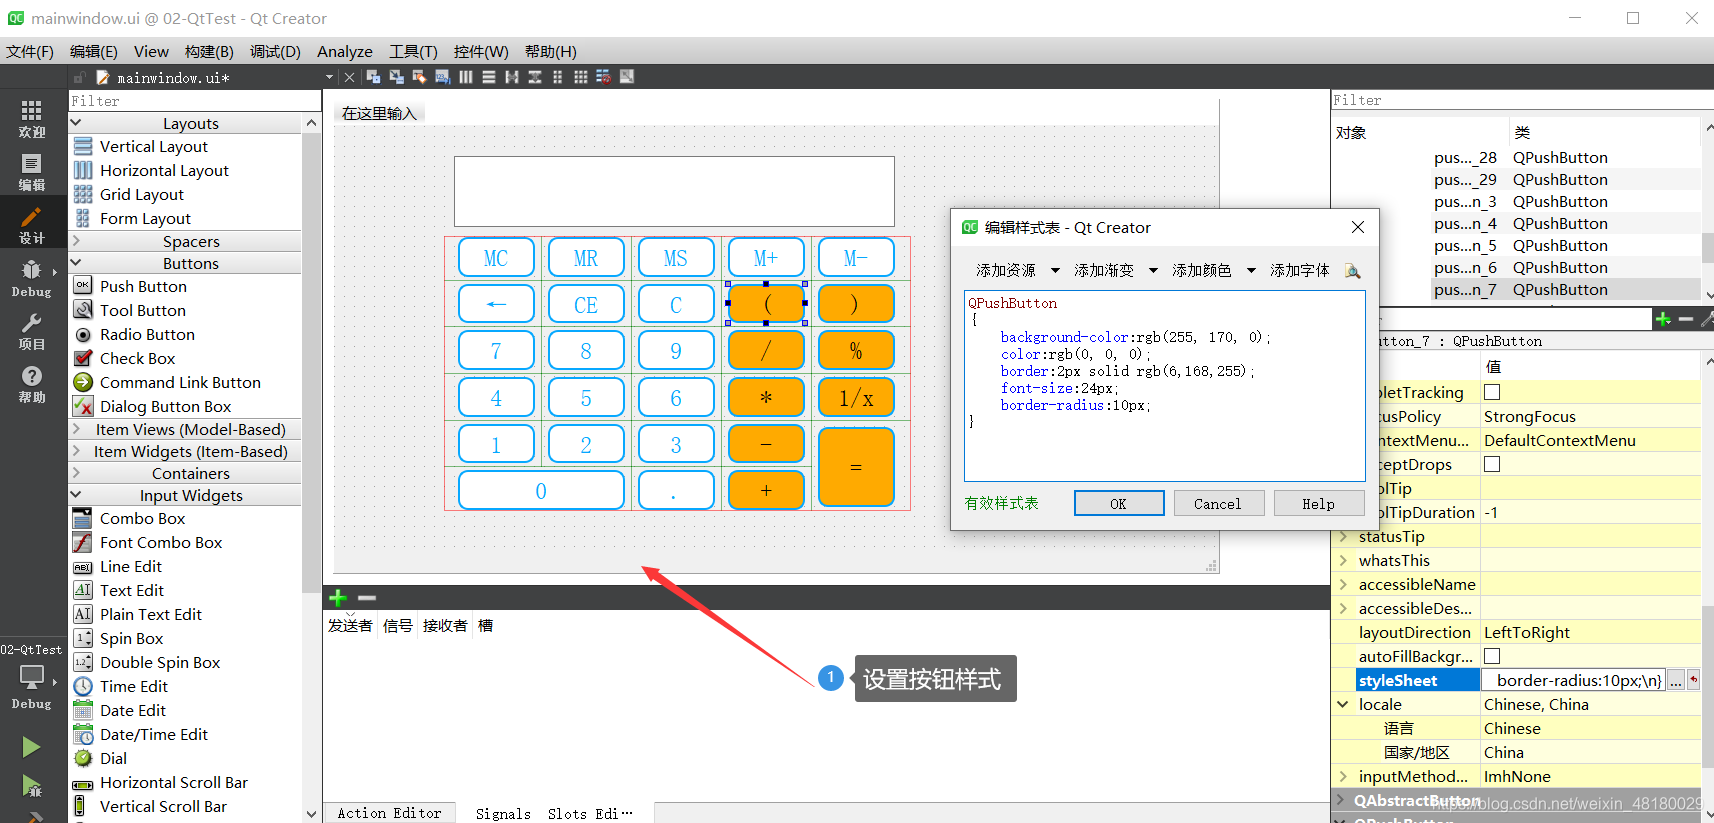1714x823 pixels.
Task: Click the Start Debugging run icon
Action: [31, 787]
